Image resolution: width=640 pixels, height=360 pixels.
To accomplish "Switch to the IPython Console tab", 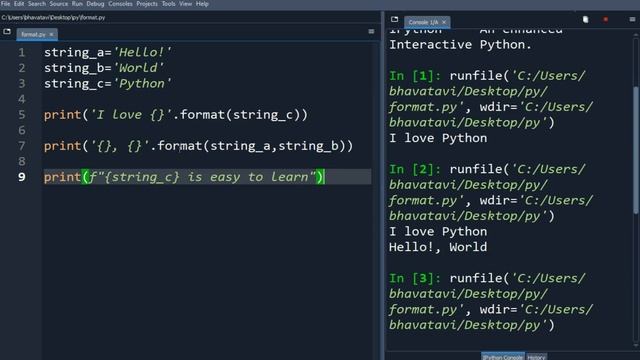I will 503,357.
